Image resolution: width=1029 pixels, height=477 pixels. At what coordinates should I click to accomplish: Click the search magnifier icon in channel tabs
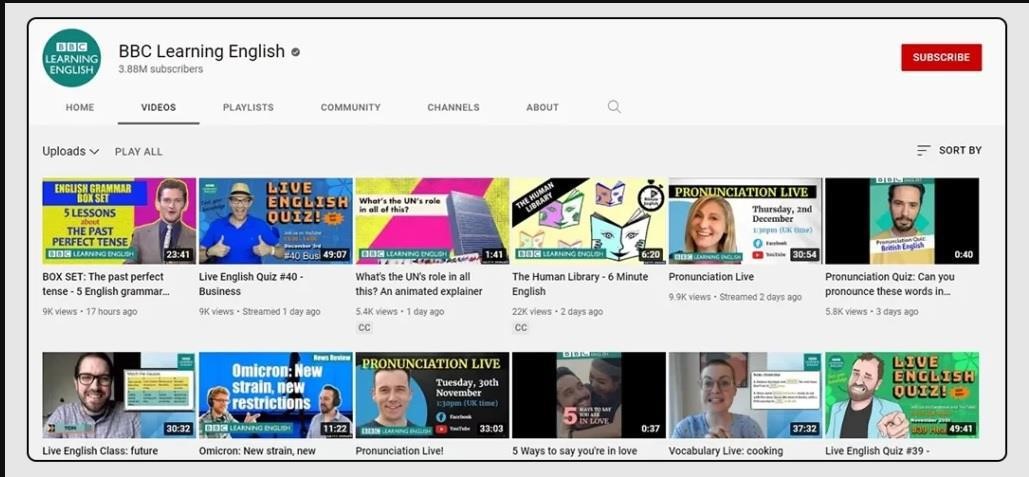point(614,107)
